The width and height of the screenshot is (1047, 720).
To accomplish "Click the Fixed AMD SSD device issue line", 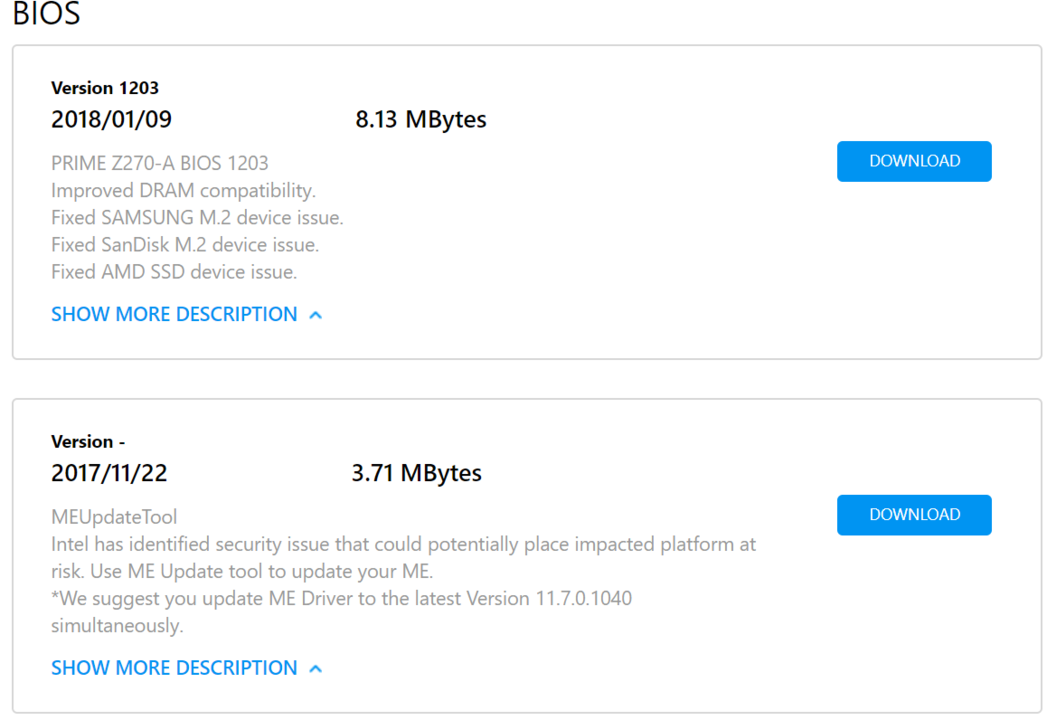I will 174,273.
